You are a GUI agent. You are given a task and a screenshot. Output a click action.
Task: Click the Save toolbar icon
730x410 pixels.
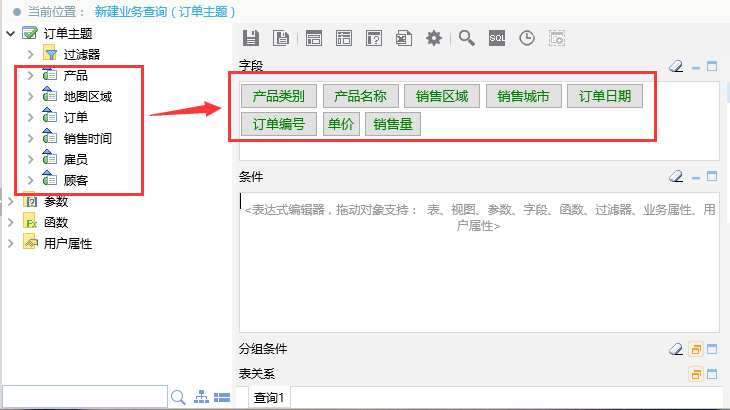(251, 38)
